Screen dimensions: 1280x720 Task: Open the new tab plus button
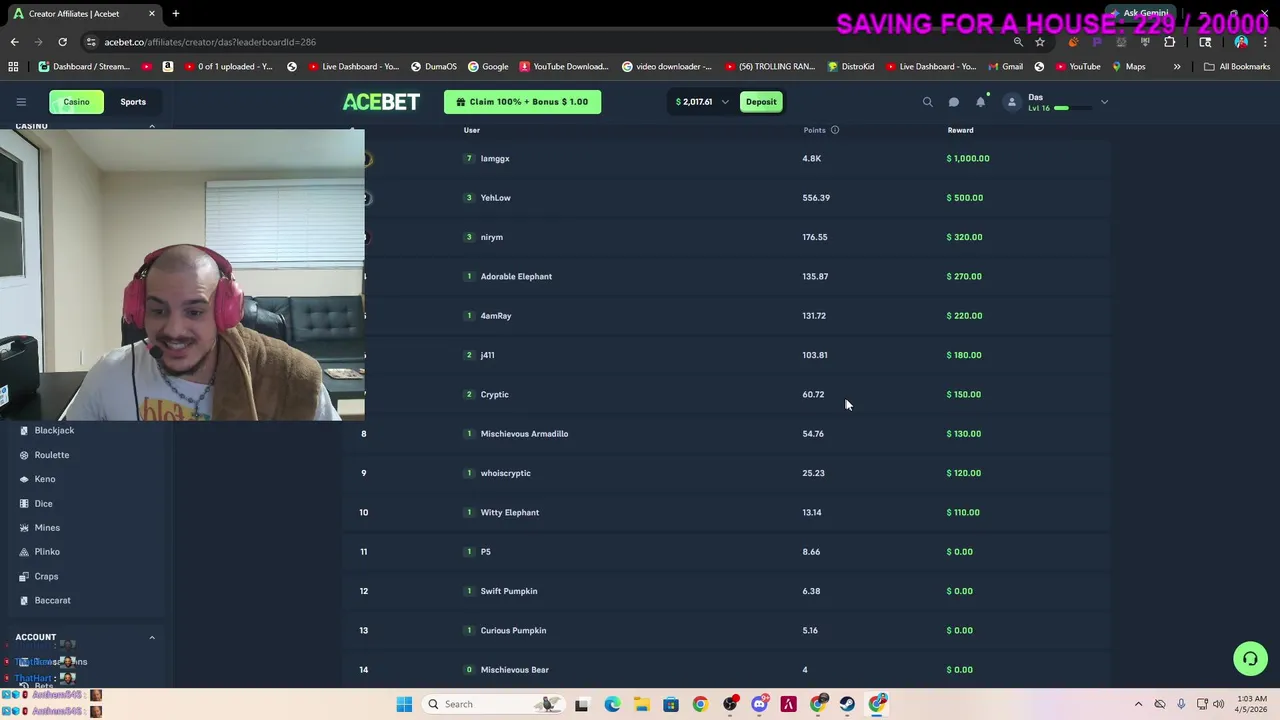click(x=175, y=14)
